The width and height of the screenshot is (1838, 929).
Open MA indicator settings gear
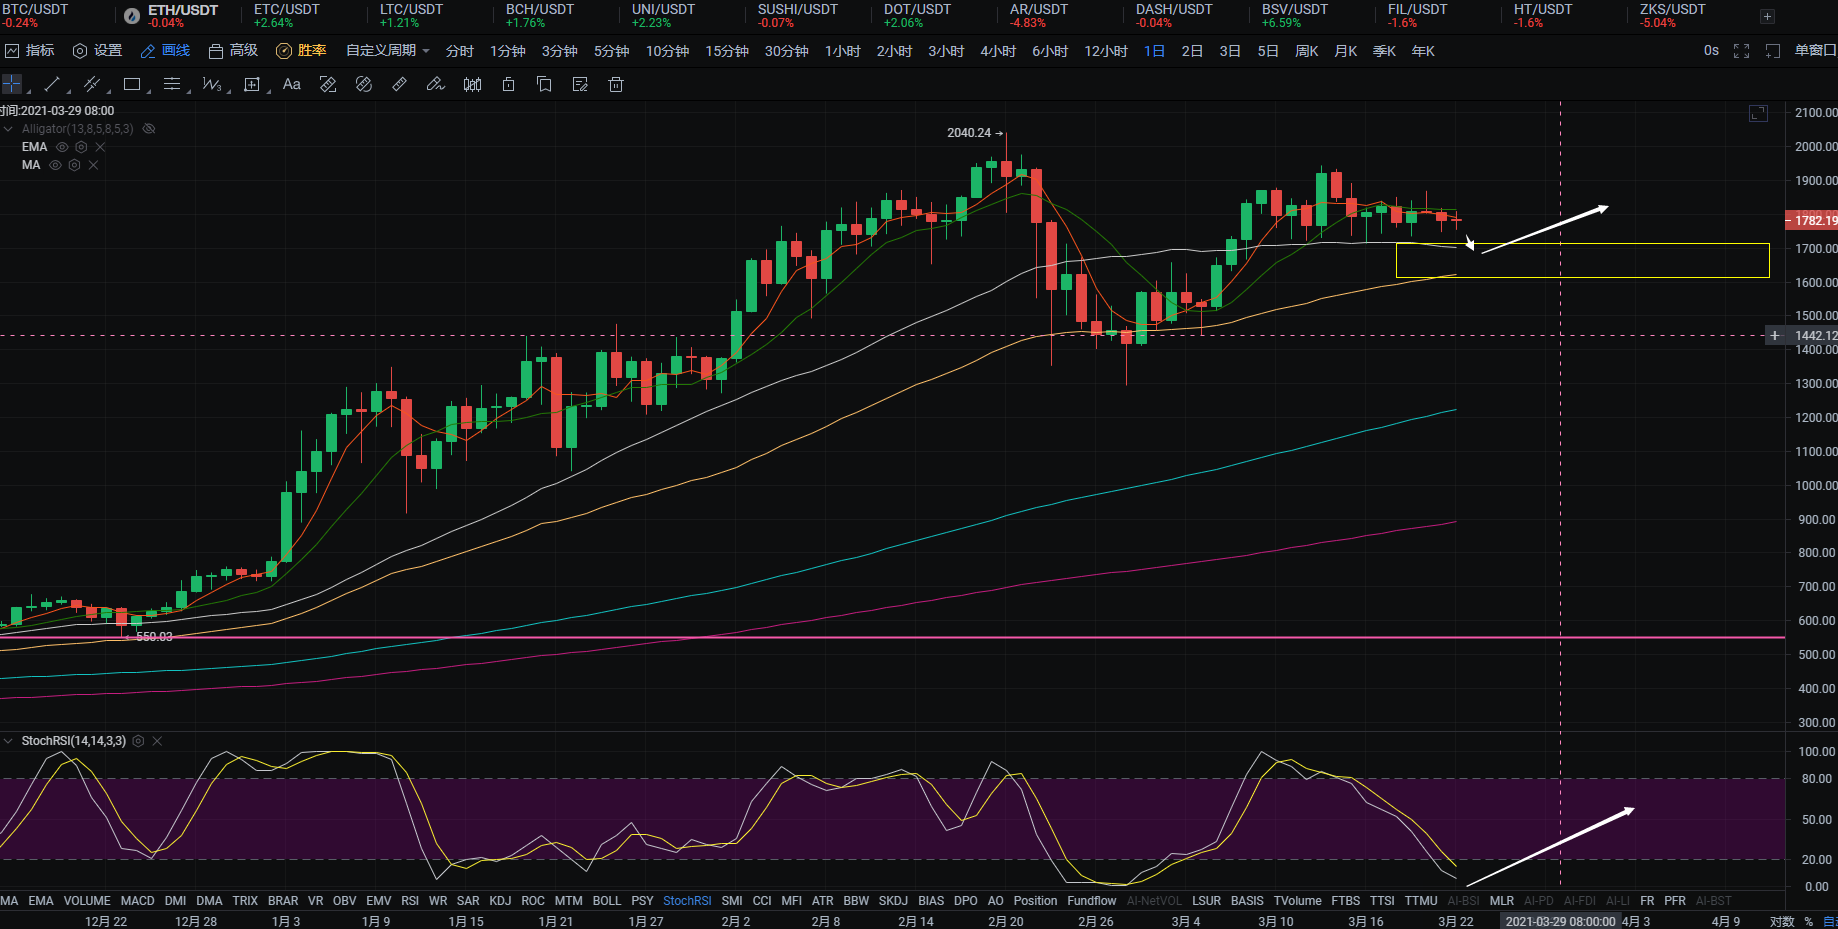click(x=74, y=165)
